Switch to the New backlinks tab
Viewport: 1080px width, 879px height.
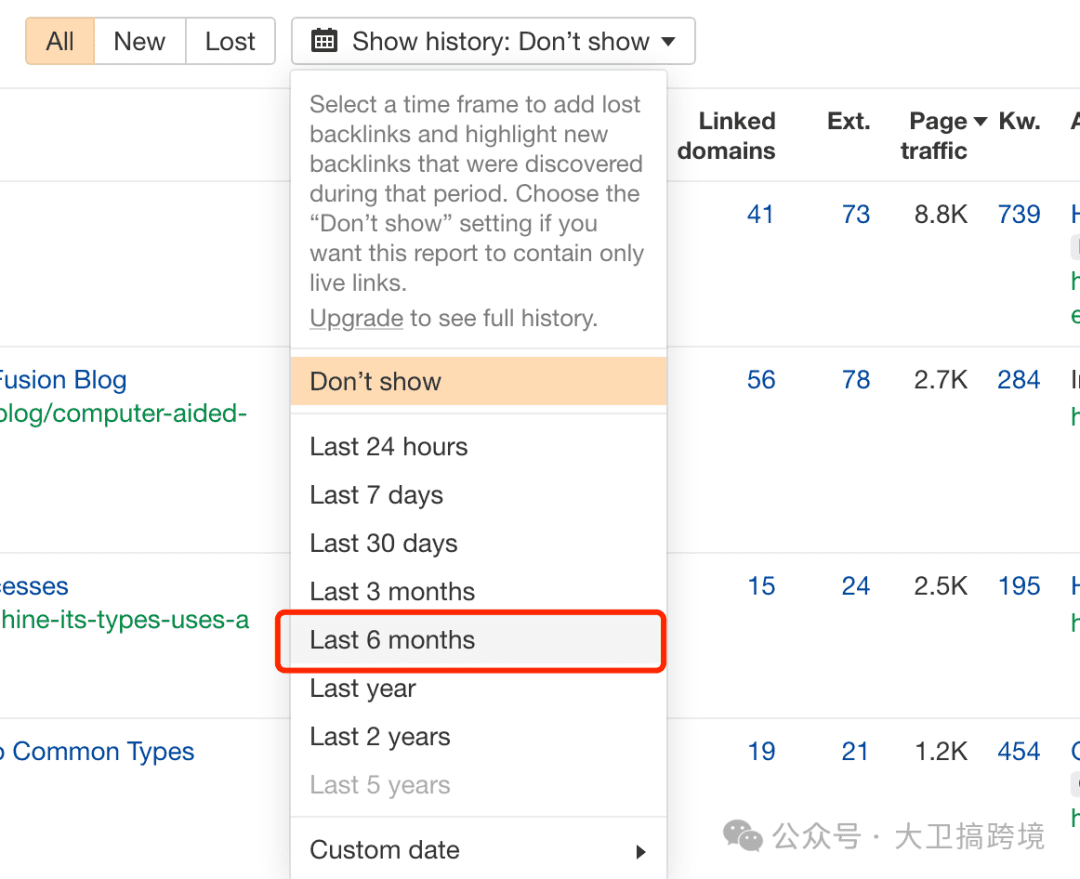(139, 41)
